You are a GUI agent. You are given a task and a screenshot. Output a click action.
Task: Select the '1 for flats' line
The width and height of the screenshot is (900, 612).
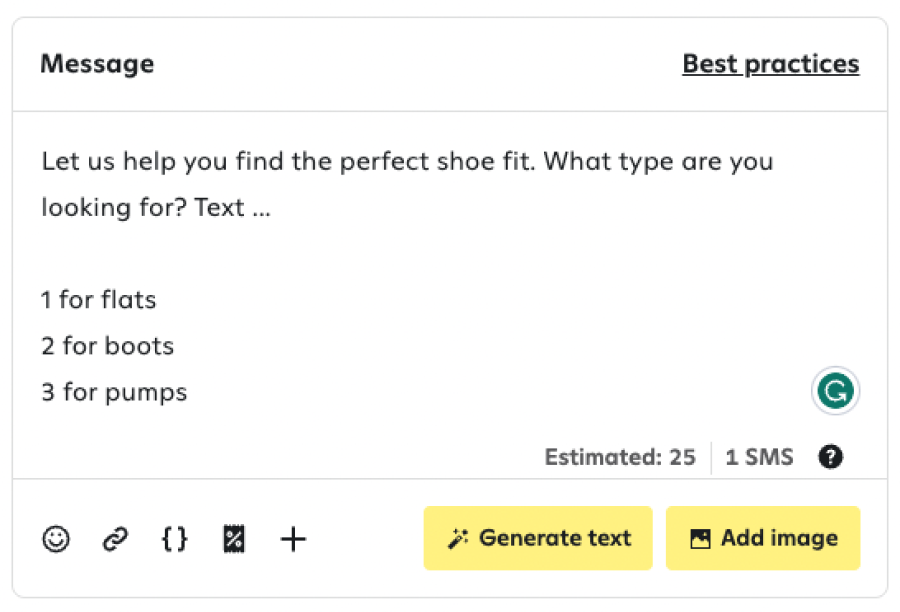pos(98,300)
